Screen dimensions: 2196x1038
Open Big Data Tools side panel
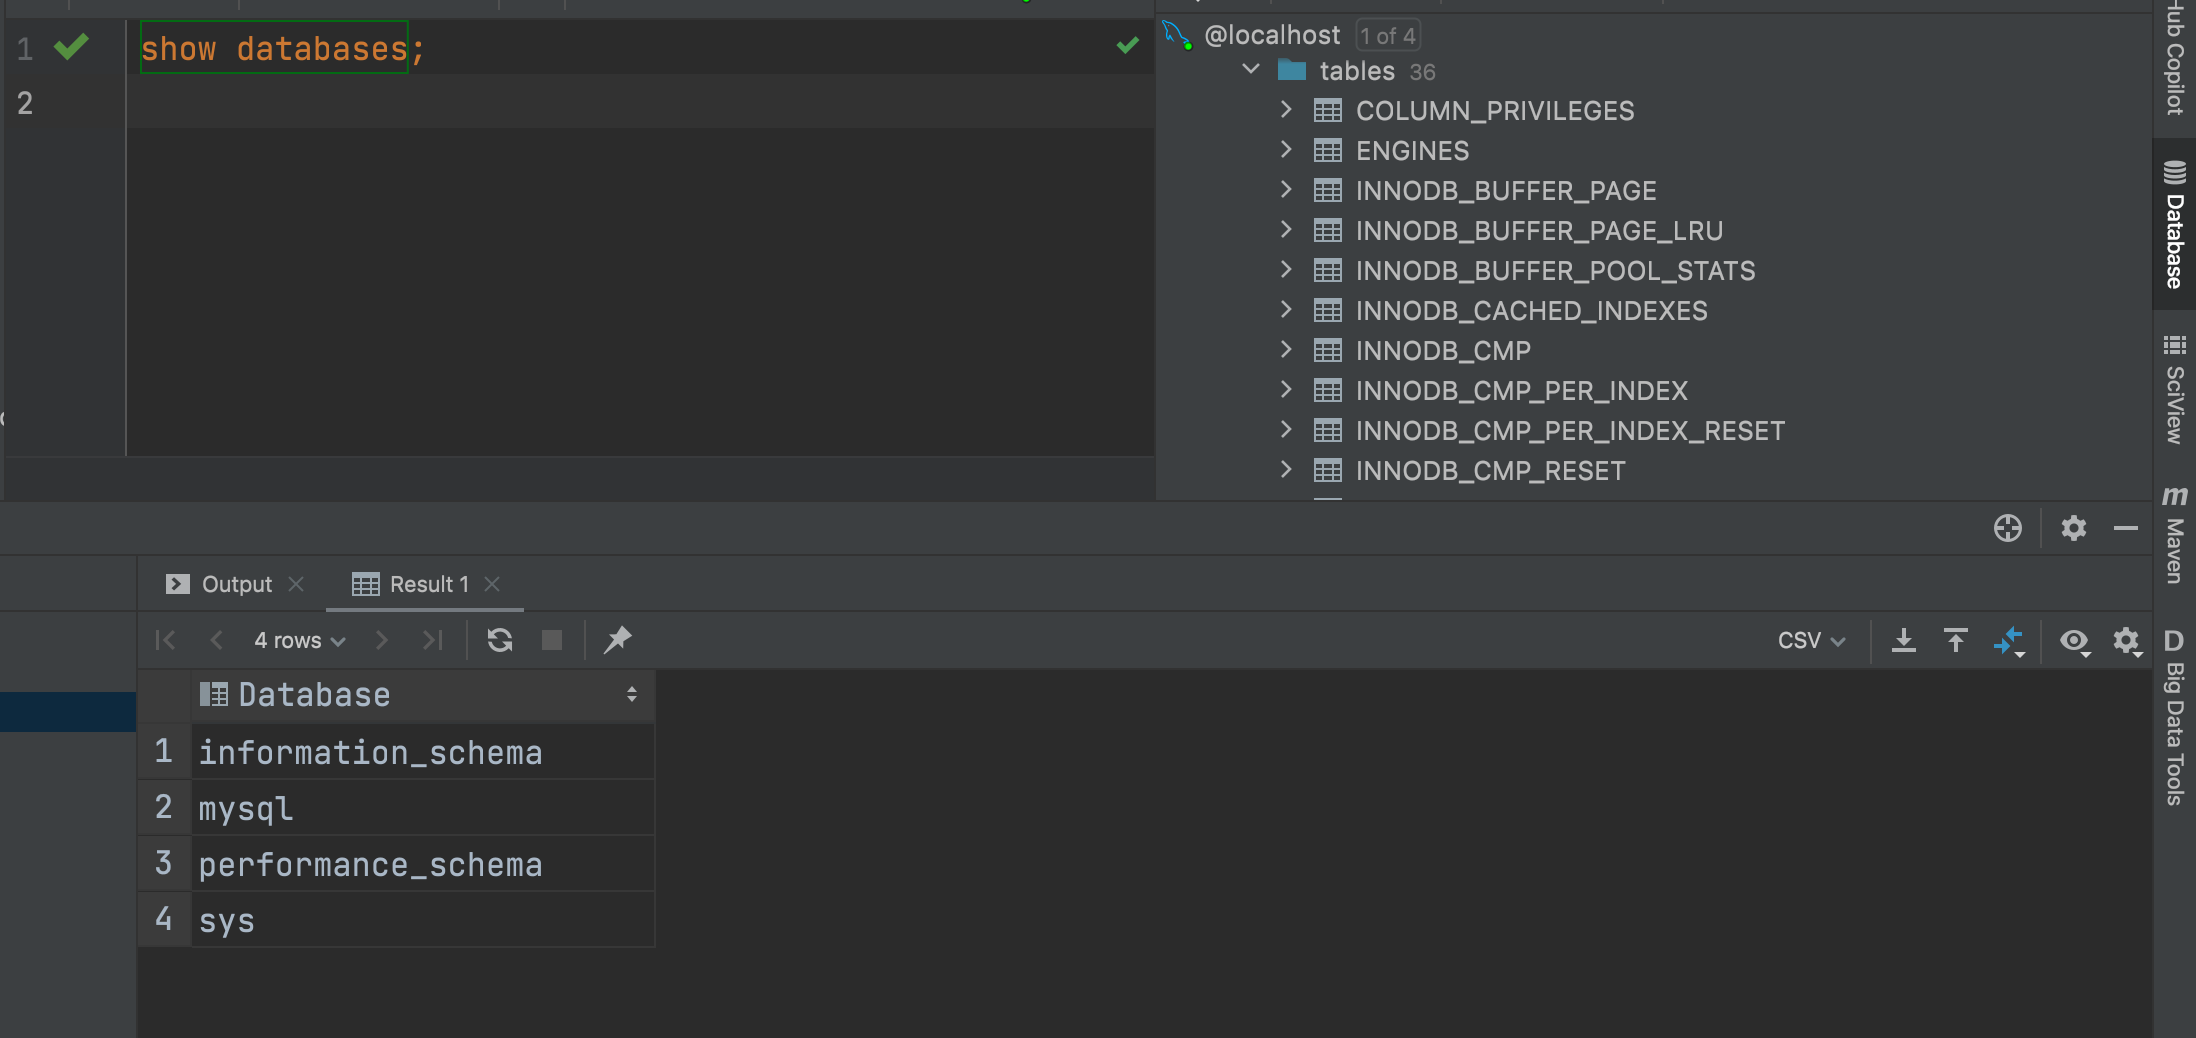click(x=2174, y=717)
